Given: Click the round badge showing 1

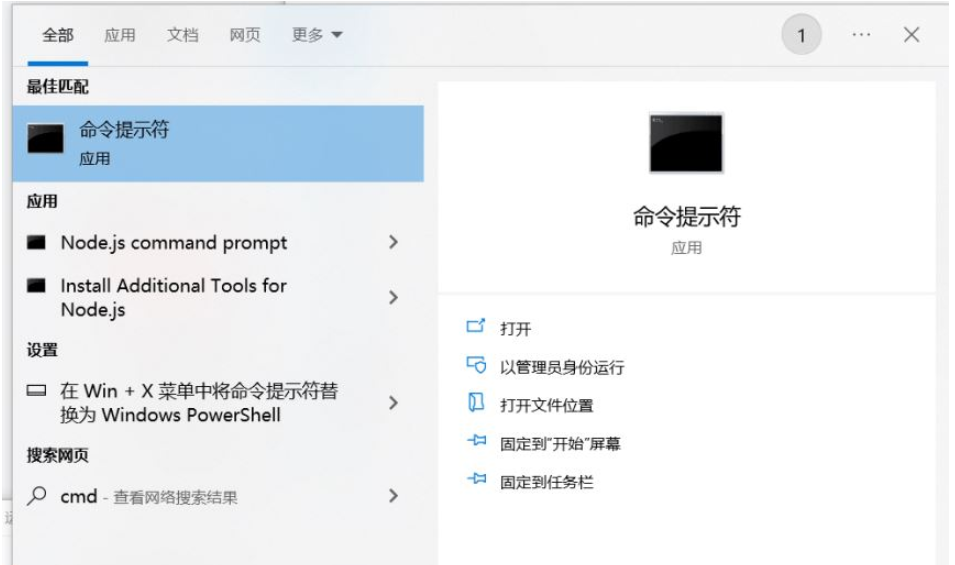Looking at the screenshot, I should point(802,35).
